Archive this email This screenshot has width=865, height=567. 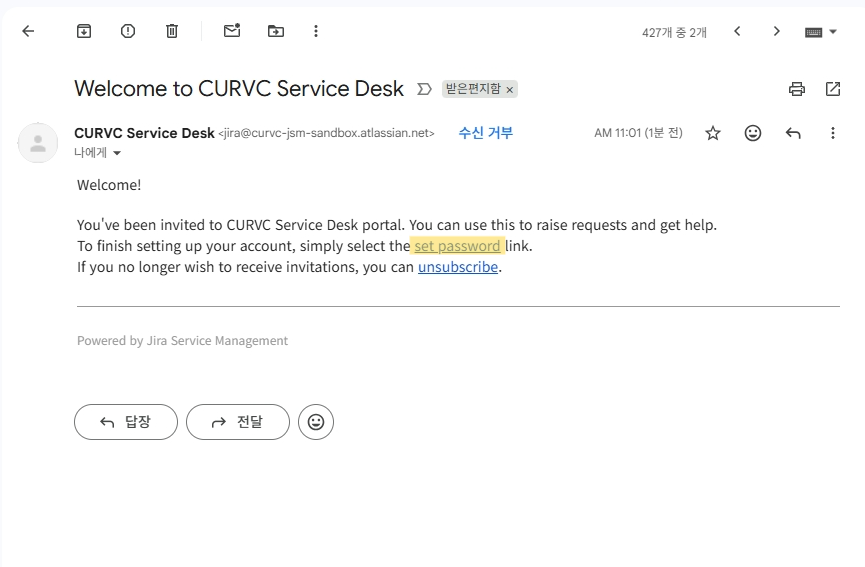point(84,31)
